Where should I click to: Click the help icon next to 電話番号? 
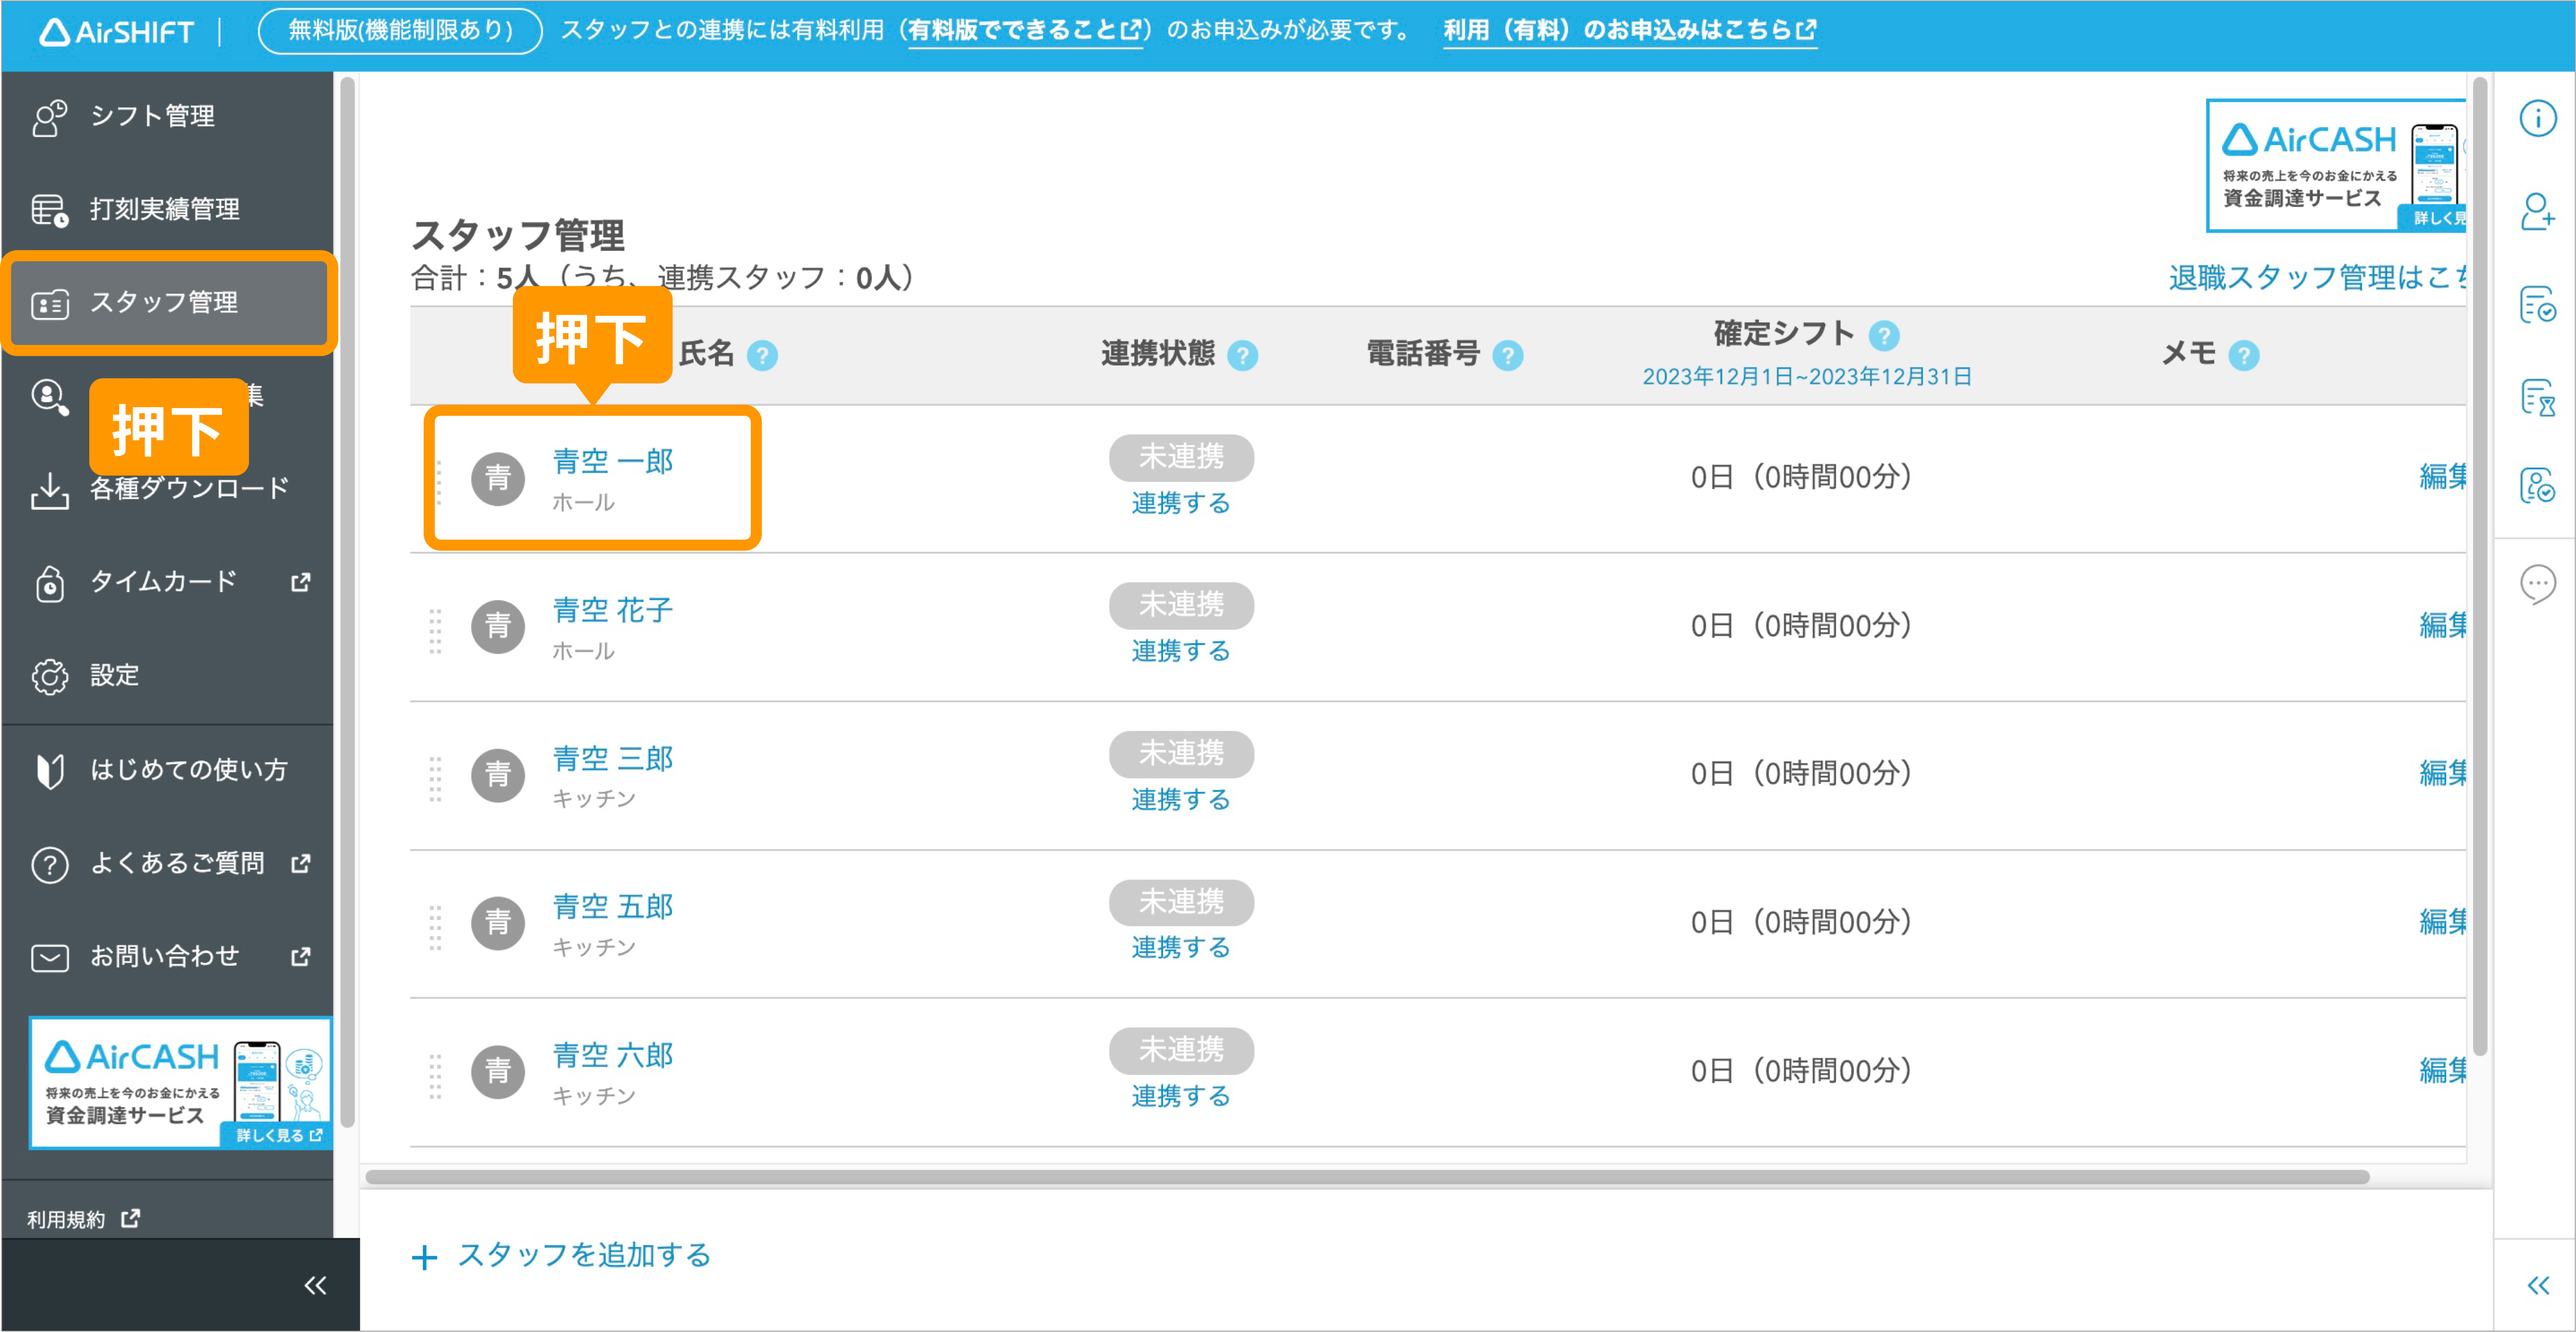(1507, 356)
